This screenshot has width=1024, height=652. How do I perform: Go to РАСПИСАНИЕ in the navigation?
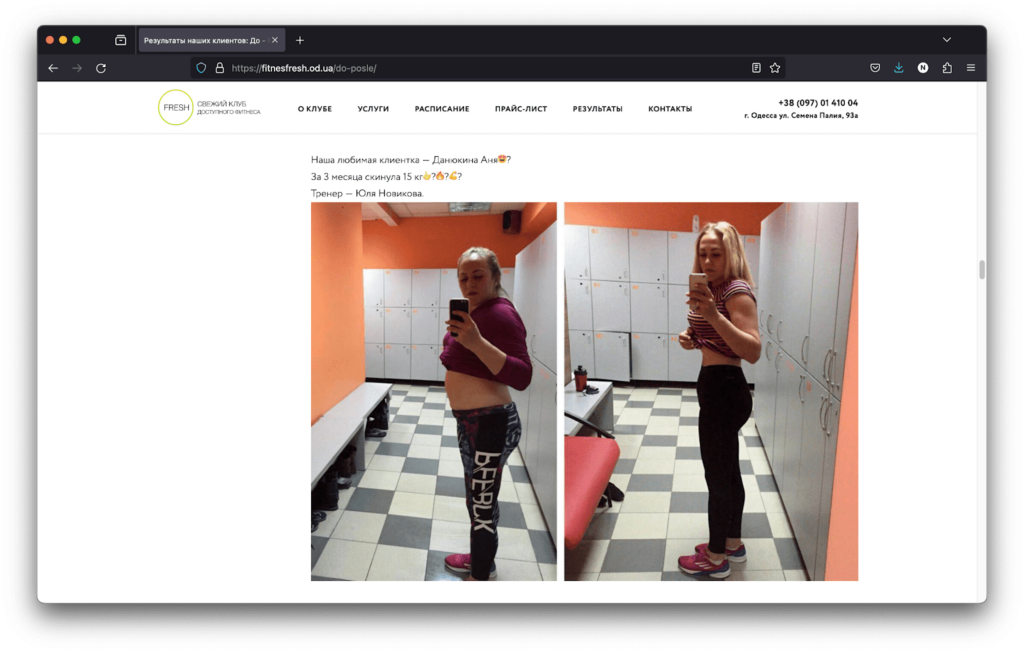coord(442,109)
